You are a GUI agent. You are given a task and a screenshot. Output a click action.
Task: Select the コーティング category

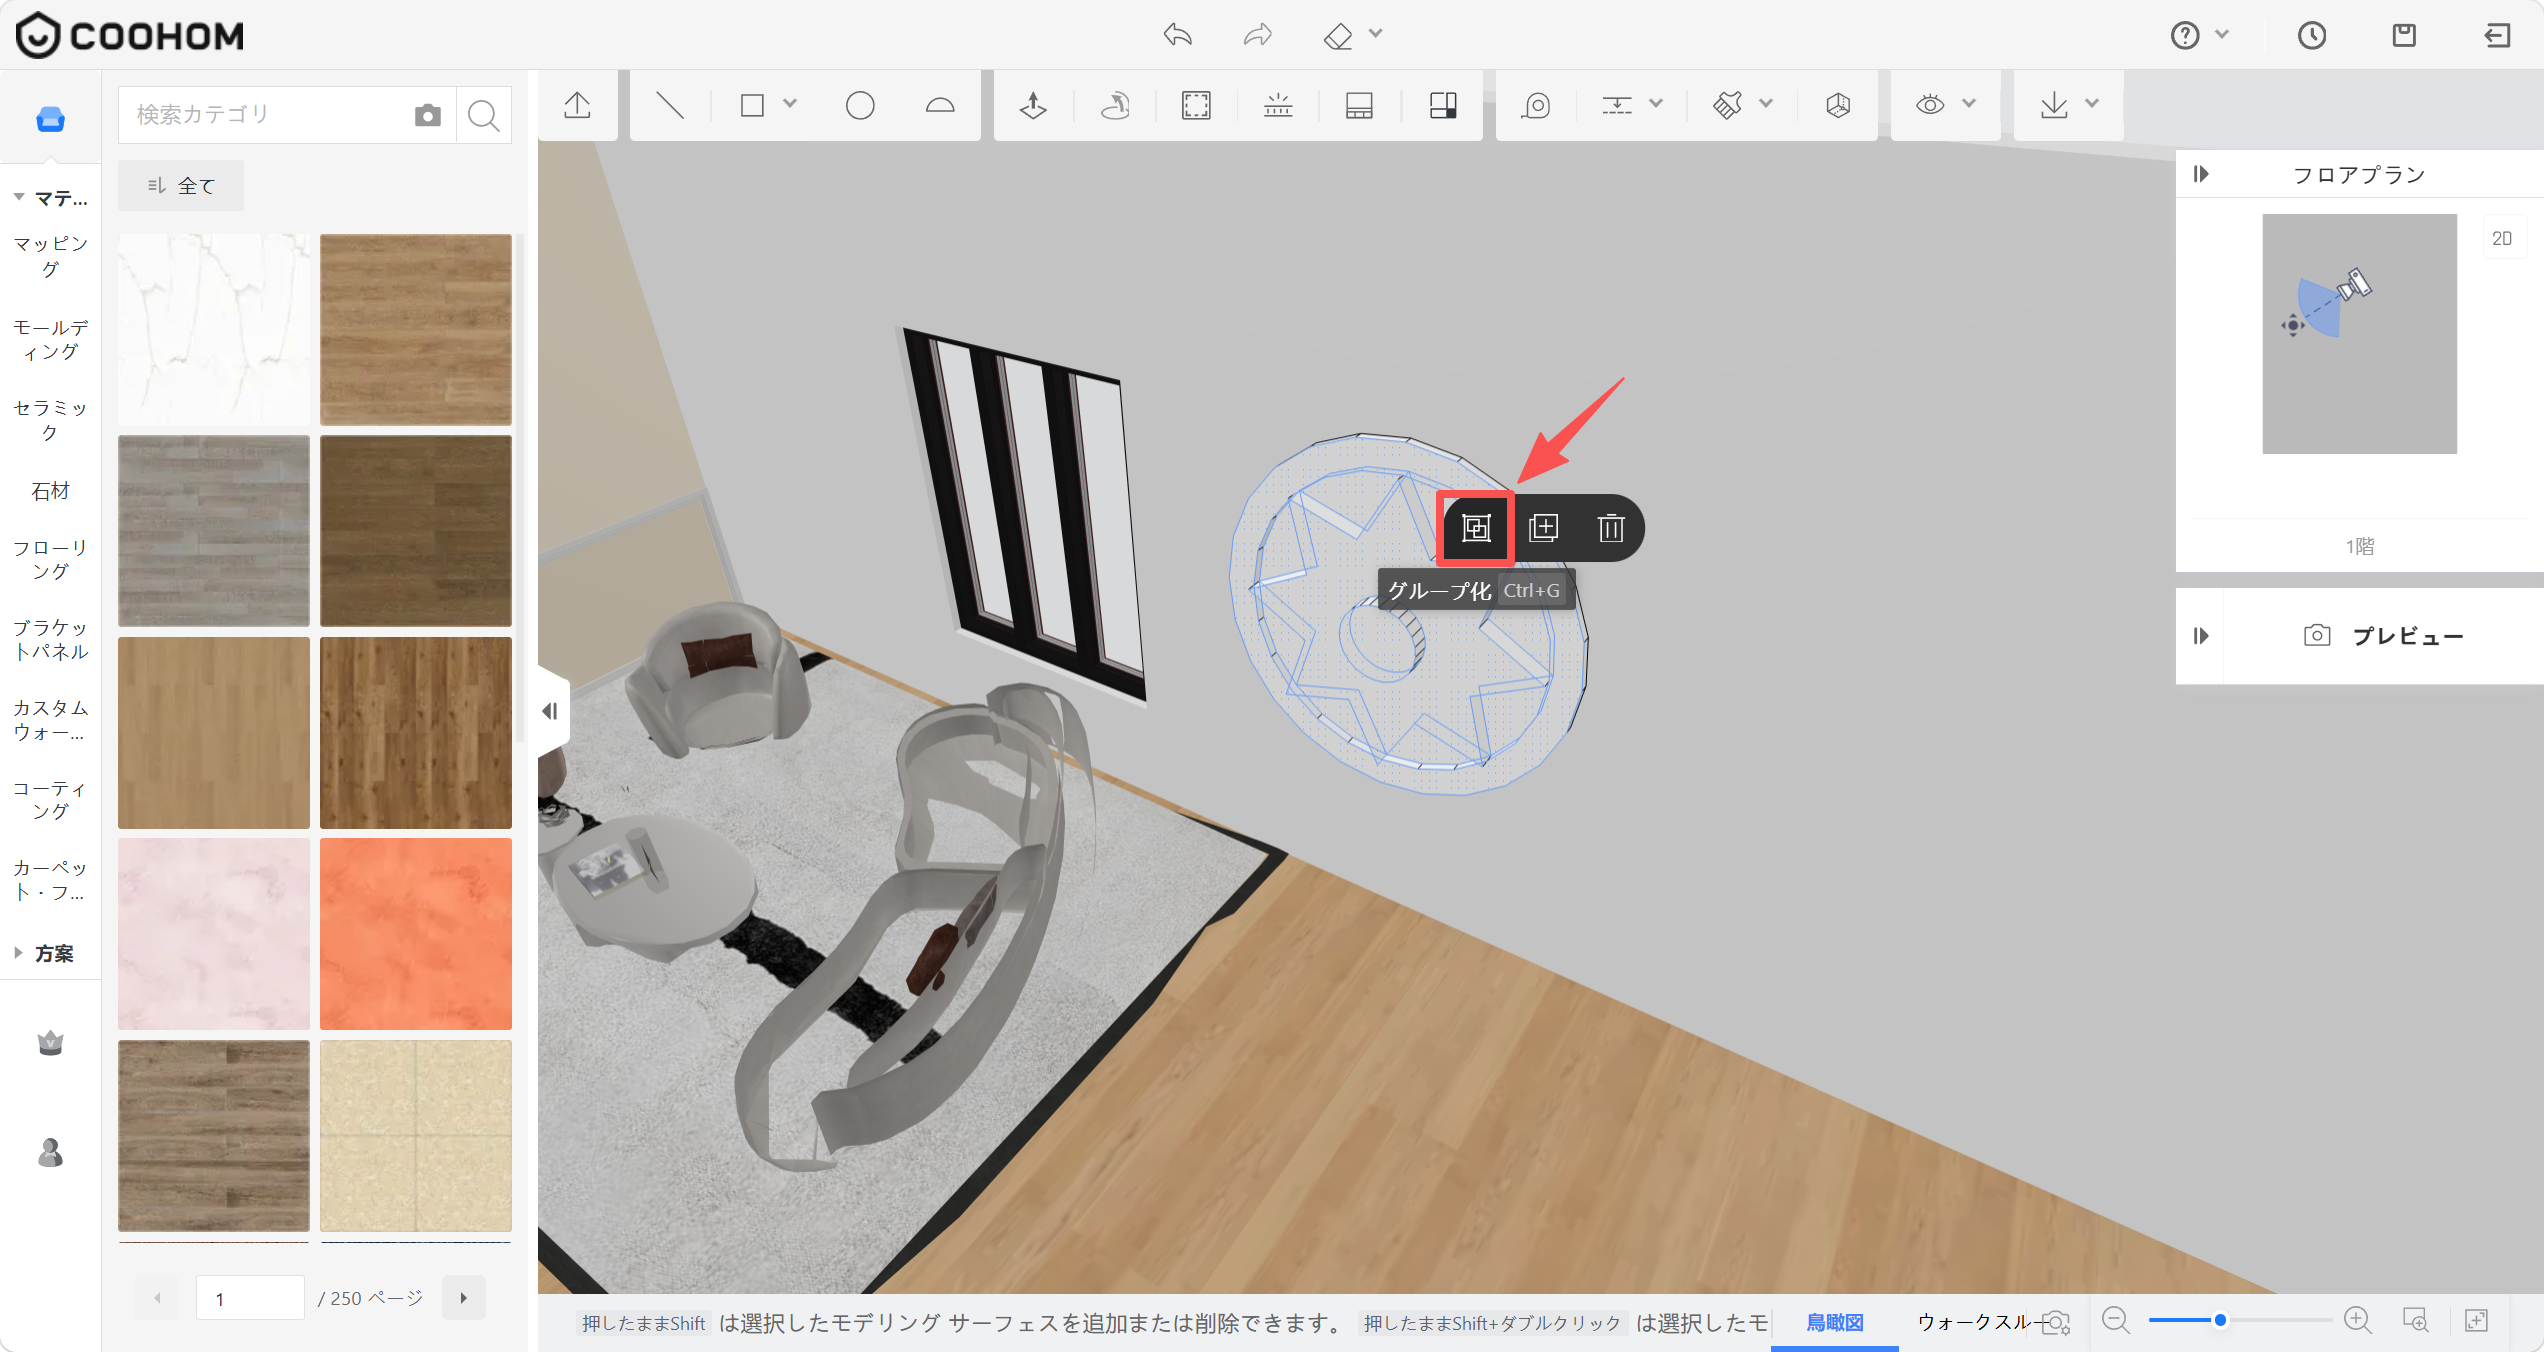coord(50,800)
